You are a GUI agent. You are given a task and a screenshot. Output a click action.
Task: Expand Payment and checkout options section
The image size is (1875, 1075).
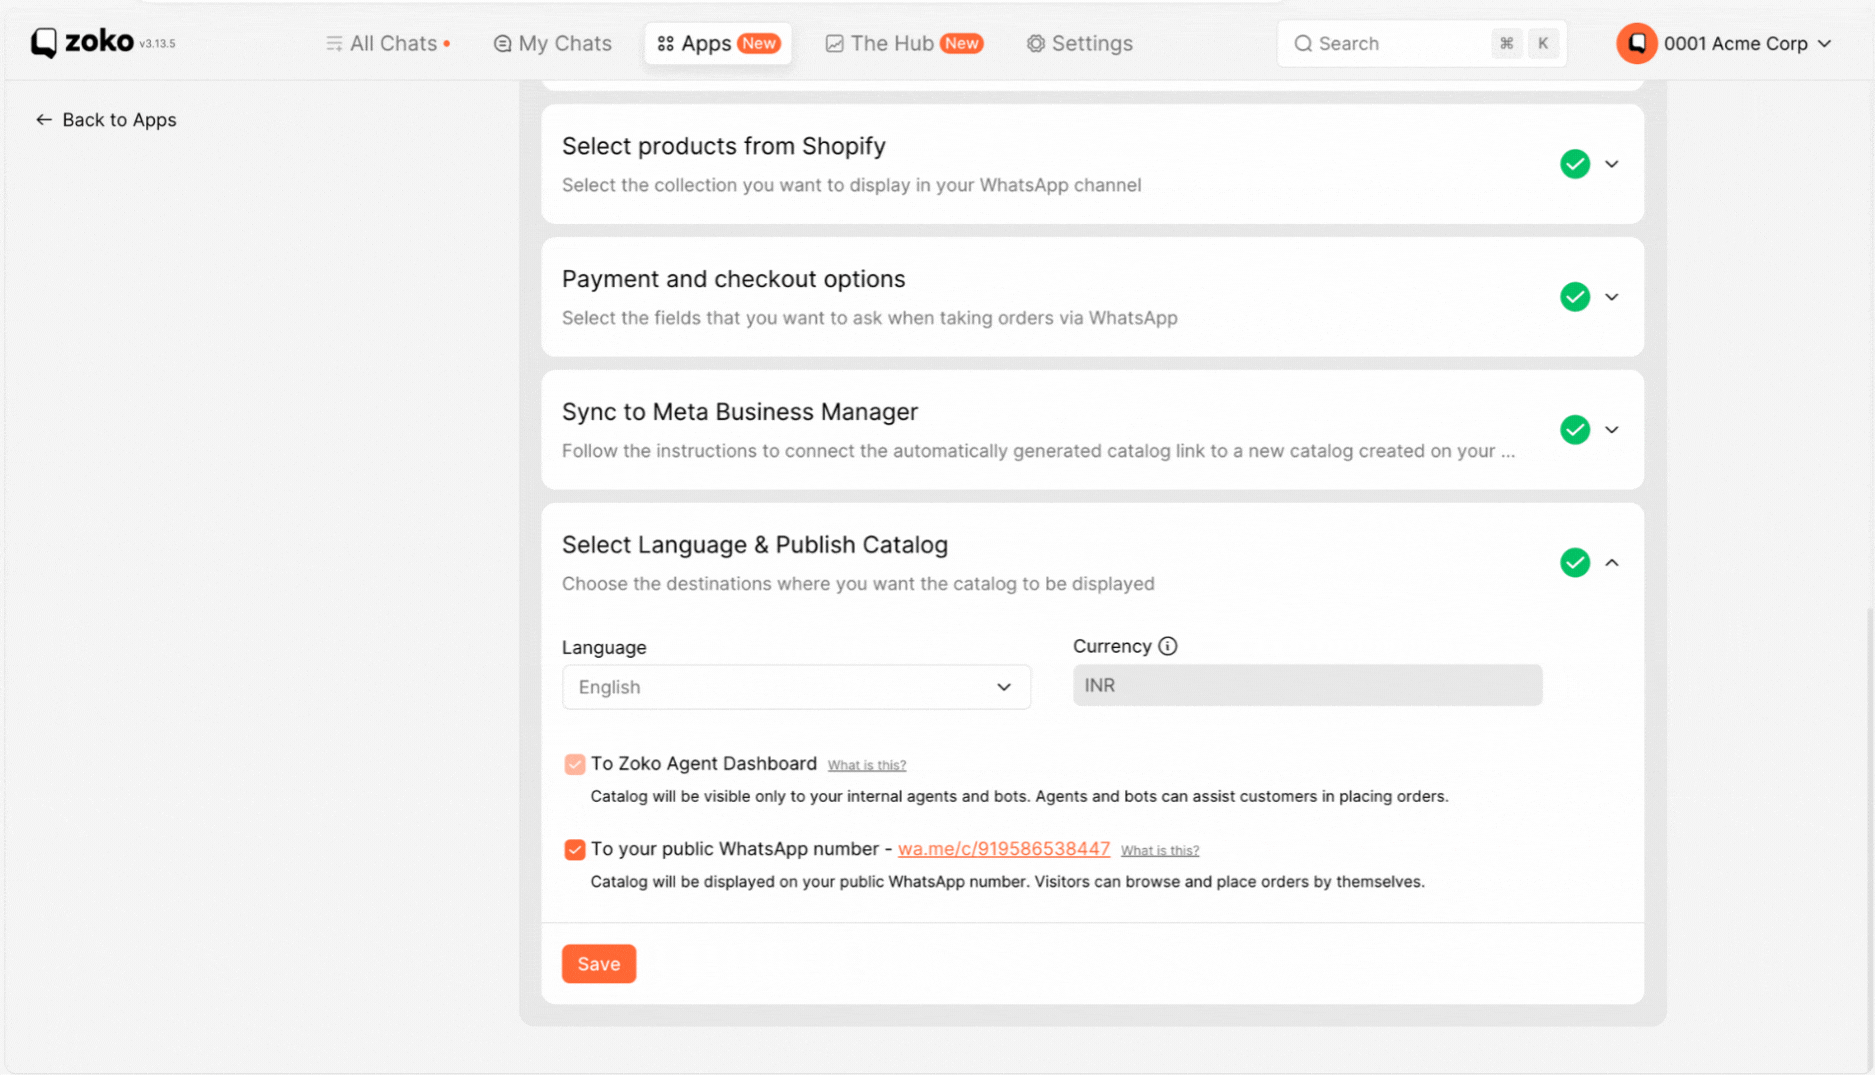tap(1611, 297)
